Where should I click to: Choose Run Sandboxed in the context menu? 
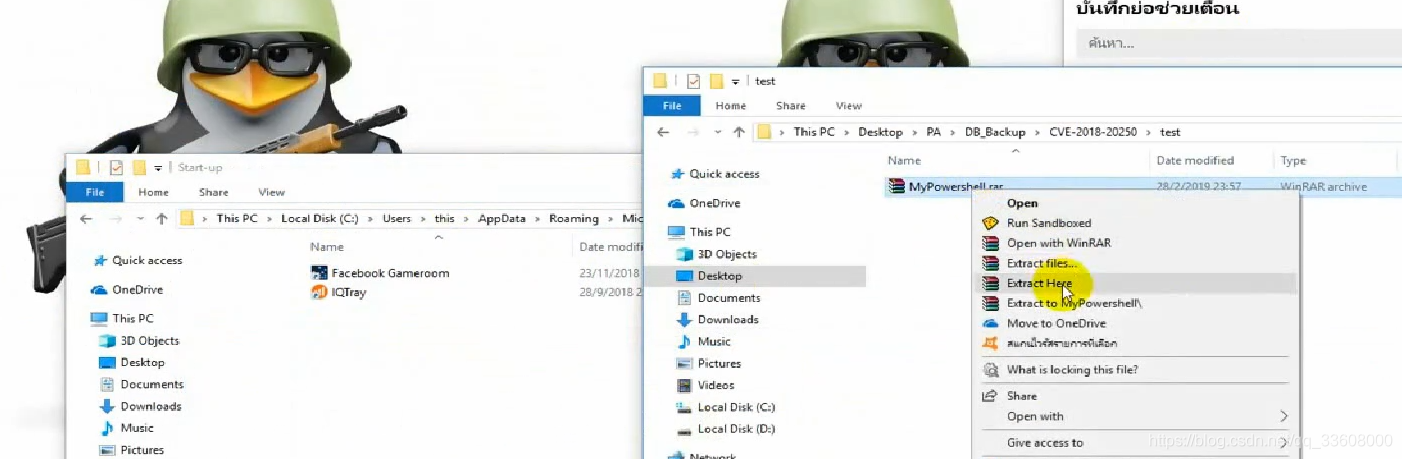(1049, 223)
